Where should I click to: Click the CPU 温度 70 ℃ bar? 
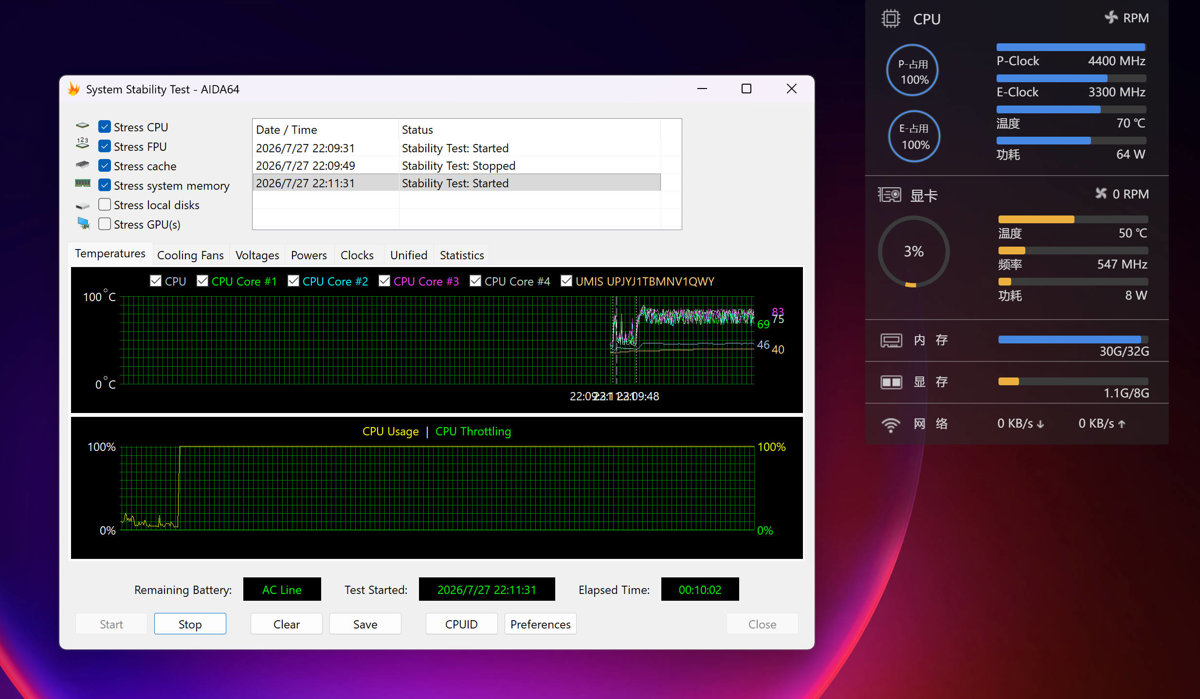pos(1071,109)
